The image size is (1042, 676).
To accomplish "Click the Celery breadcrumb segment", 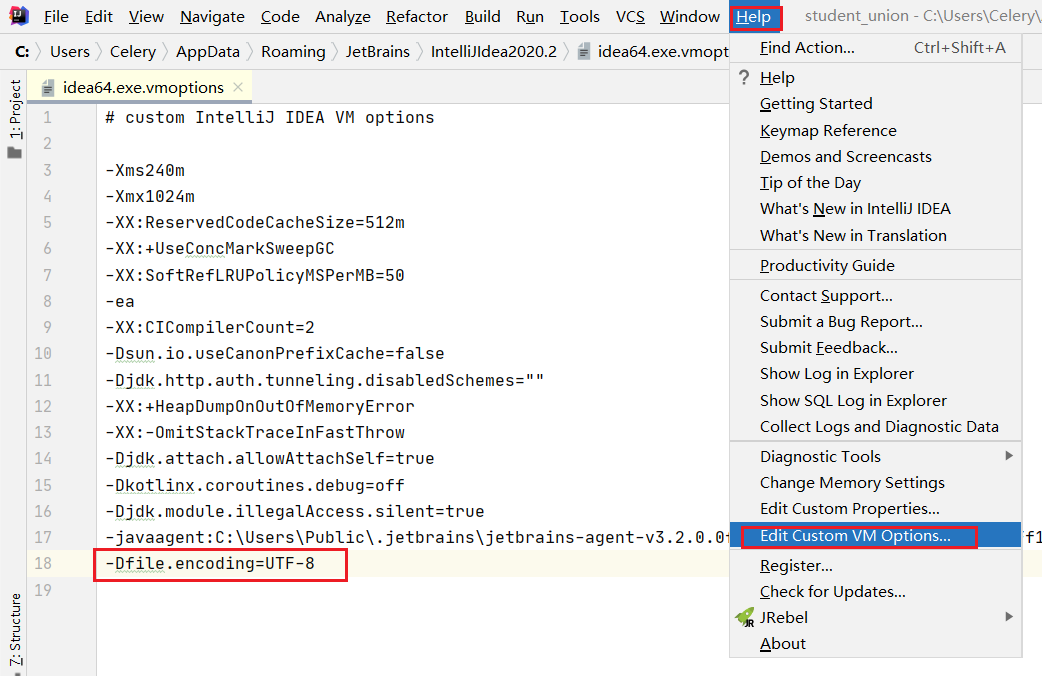I will (x=132, y=52).
